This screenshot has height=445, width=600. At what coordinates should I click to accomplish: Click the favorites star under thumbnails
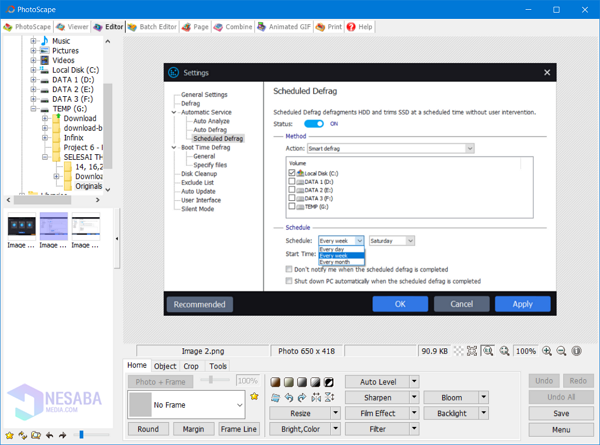(10, 435)
